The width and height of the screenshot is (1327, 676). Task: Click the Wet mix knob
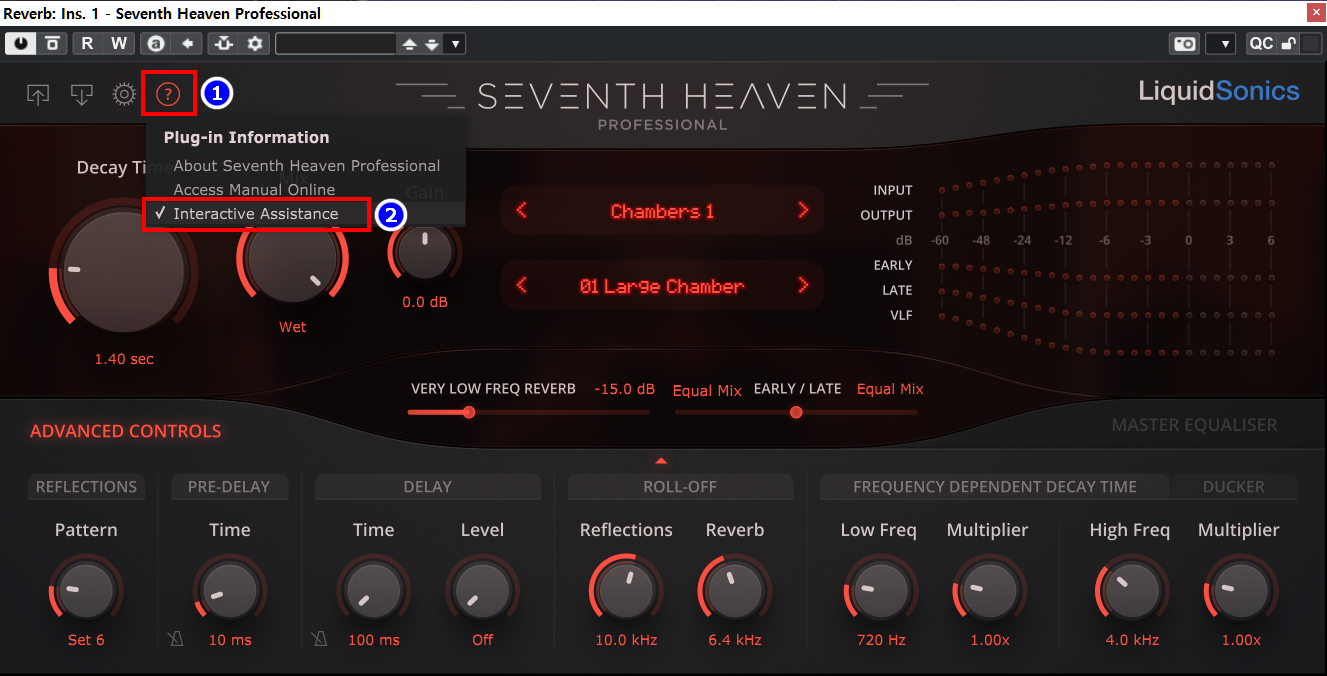pos(292,257)
